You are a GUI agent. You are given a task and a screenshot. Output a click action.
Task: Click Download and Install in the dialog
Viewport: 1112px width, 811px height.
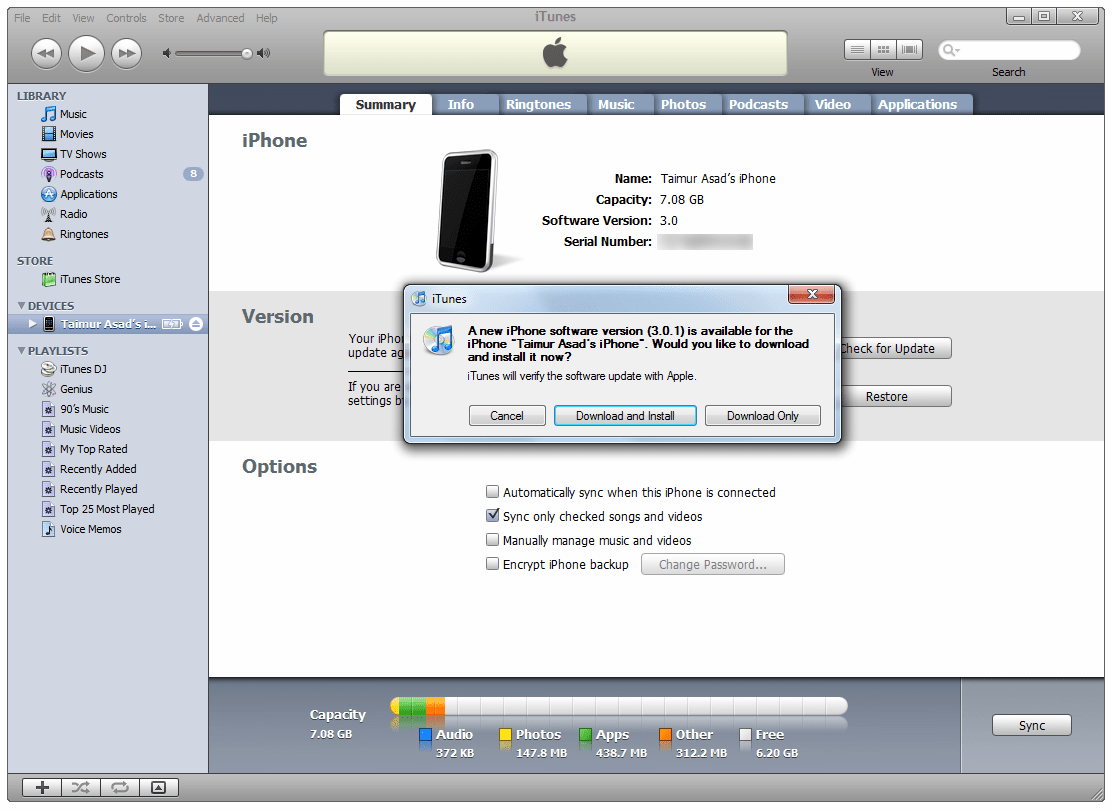click(625, 415)
